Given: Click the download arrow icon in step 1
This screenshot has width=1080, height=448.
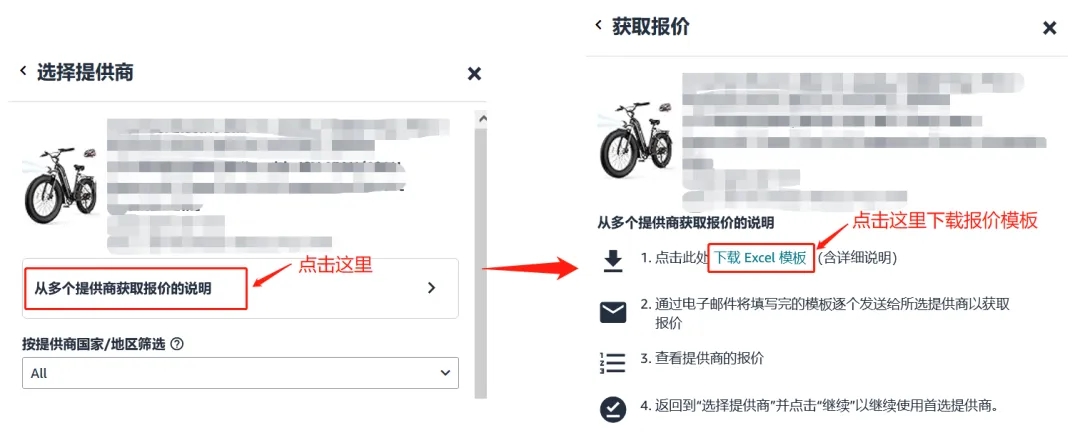Looking at the screenshot, I should (x=612, y=261).
